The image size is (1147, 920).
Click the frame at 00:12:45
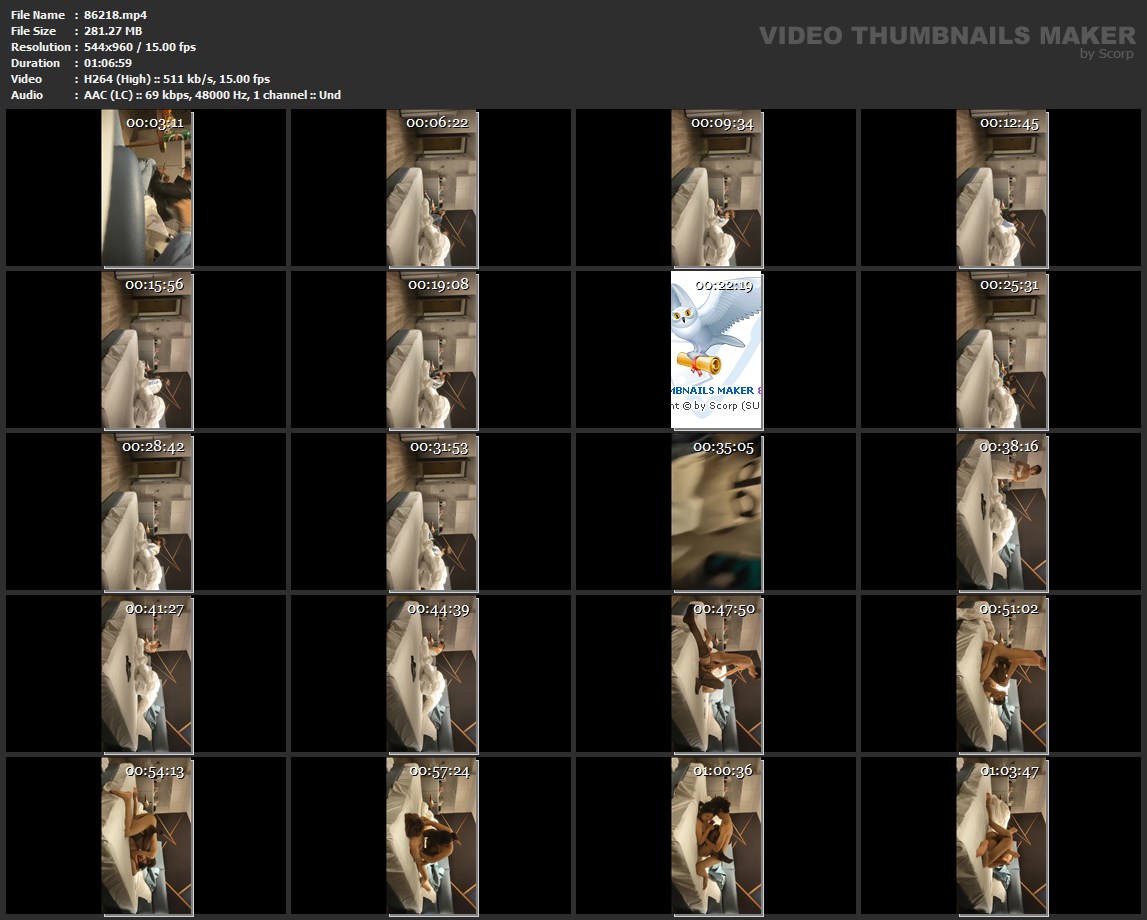tap(1002, 188)
